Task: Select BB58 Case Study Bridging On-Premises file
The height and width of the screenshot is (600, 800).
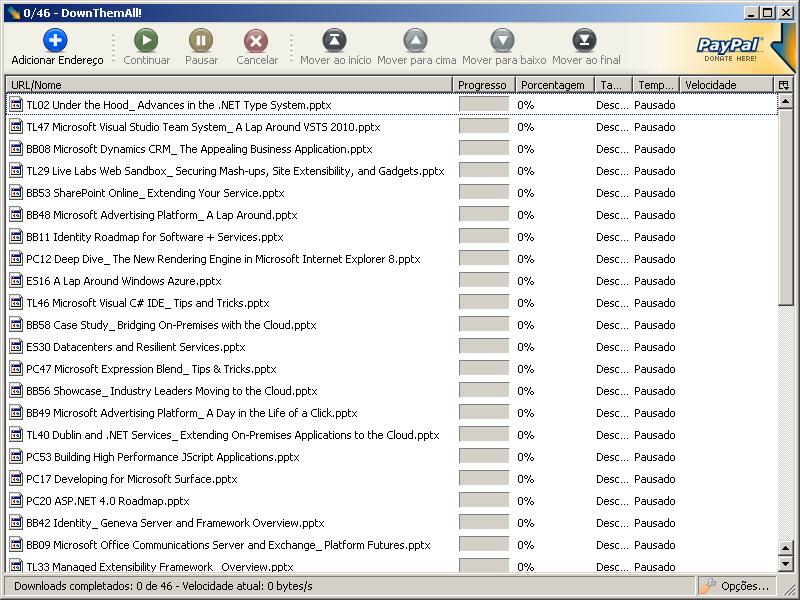Action: tap(392, 325)
